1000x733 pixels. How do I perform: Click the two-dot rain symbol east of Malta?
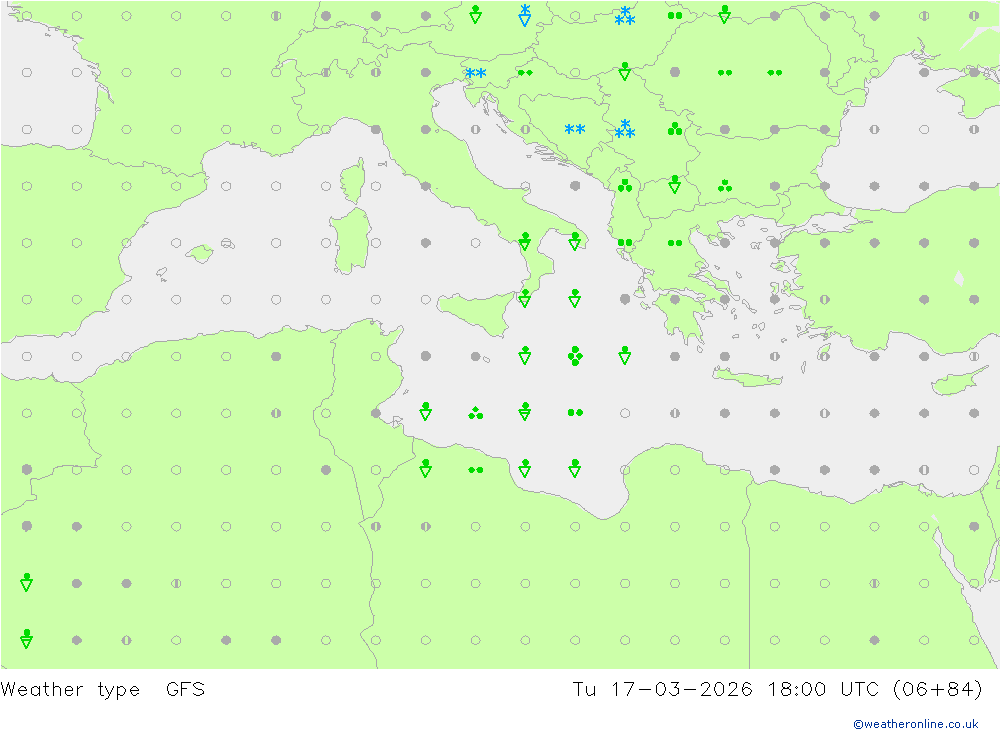(x=575, y=413)
